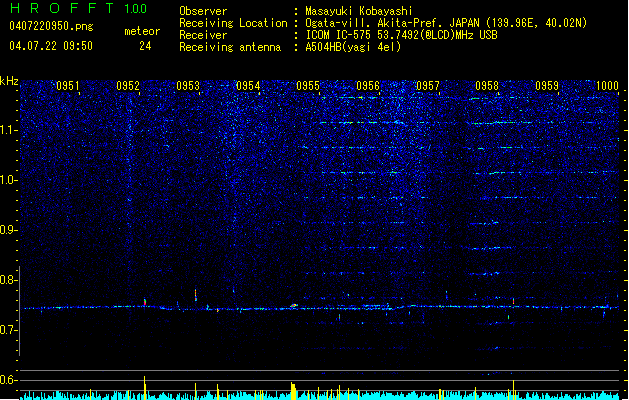The width and height of the screenshot is (629, 400).
Task: Click the 0957 time marker
Action: click(x=428, y=86)
